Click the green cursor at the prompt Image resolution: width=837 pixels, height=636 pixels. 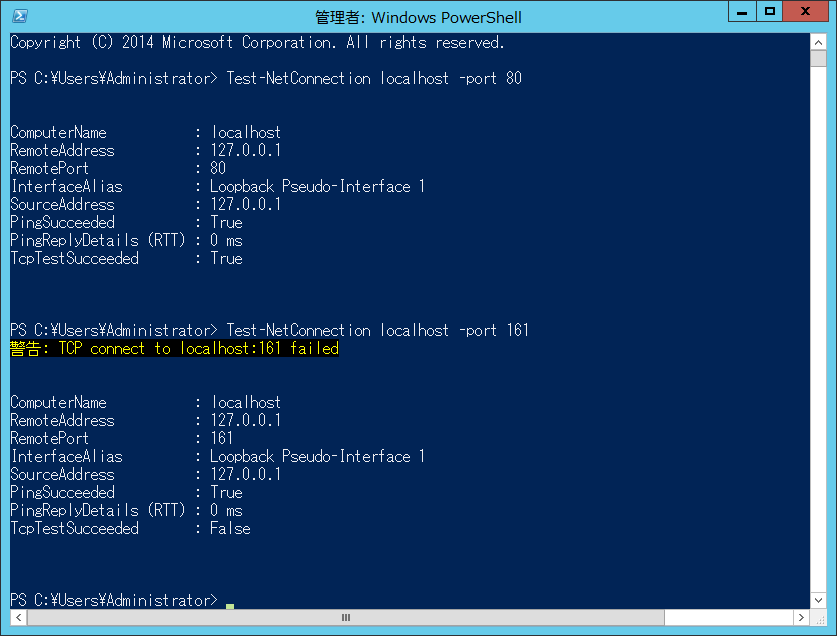230,606
